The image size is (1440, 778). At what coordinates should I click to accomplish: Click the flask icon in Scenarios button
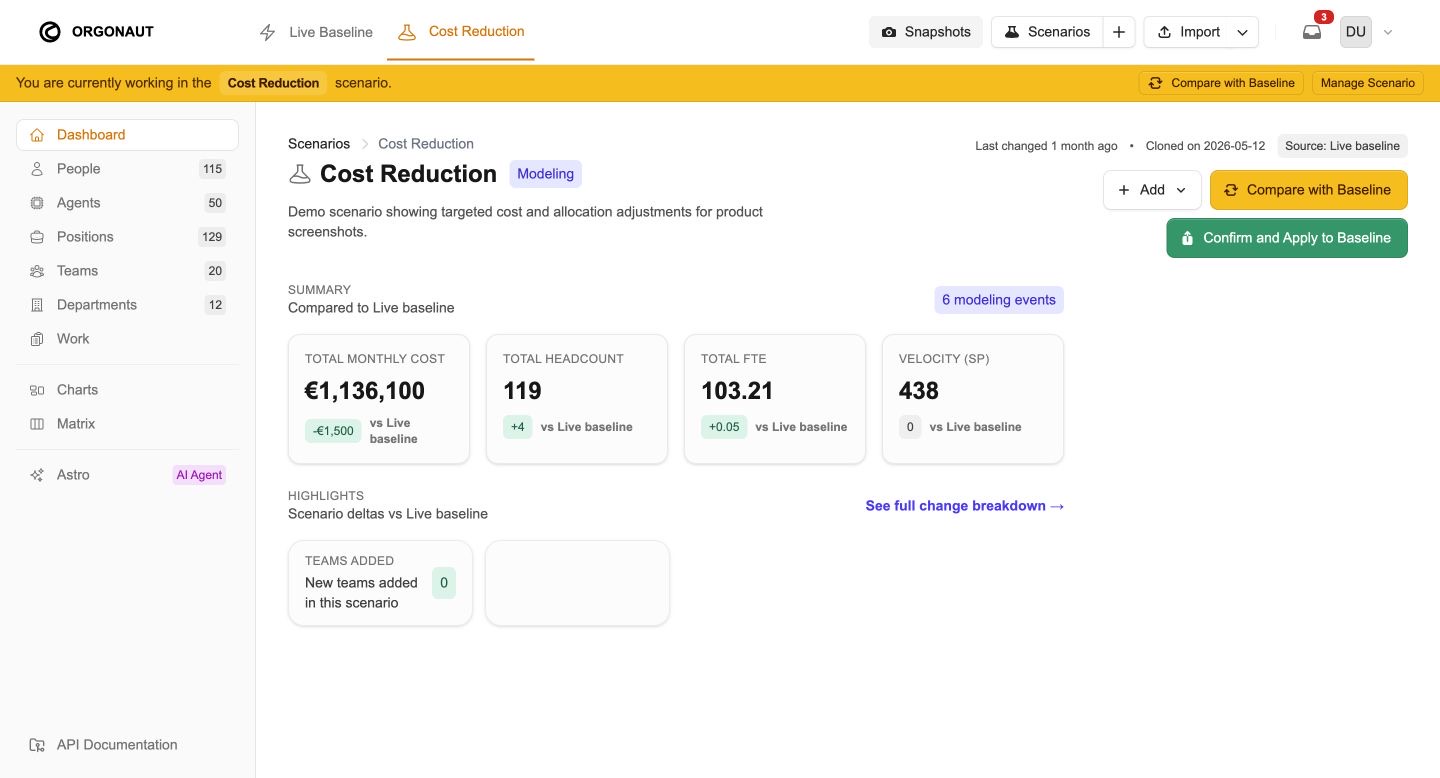click(x=1012, y=32)
